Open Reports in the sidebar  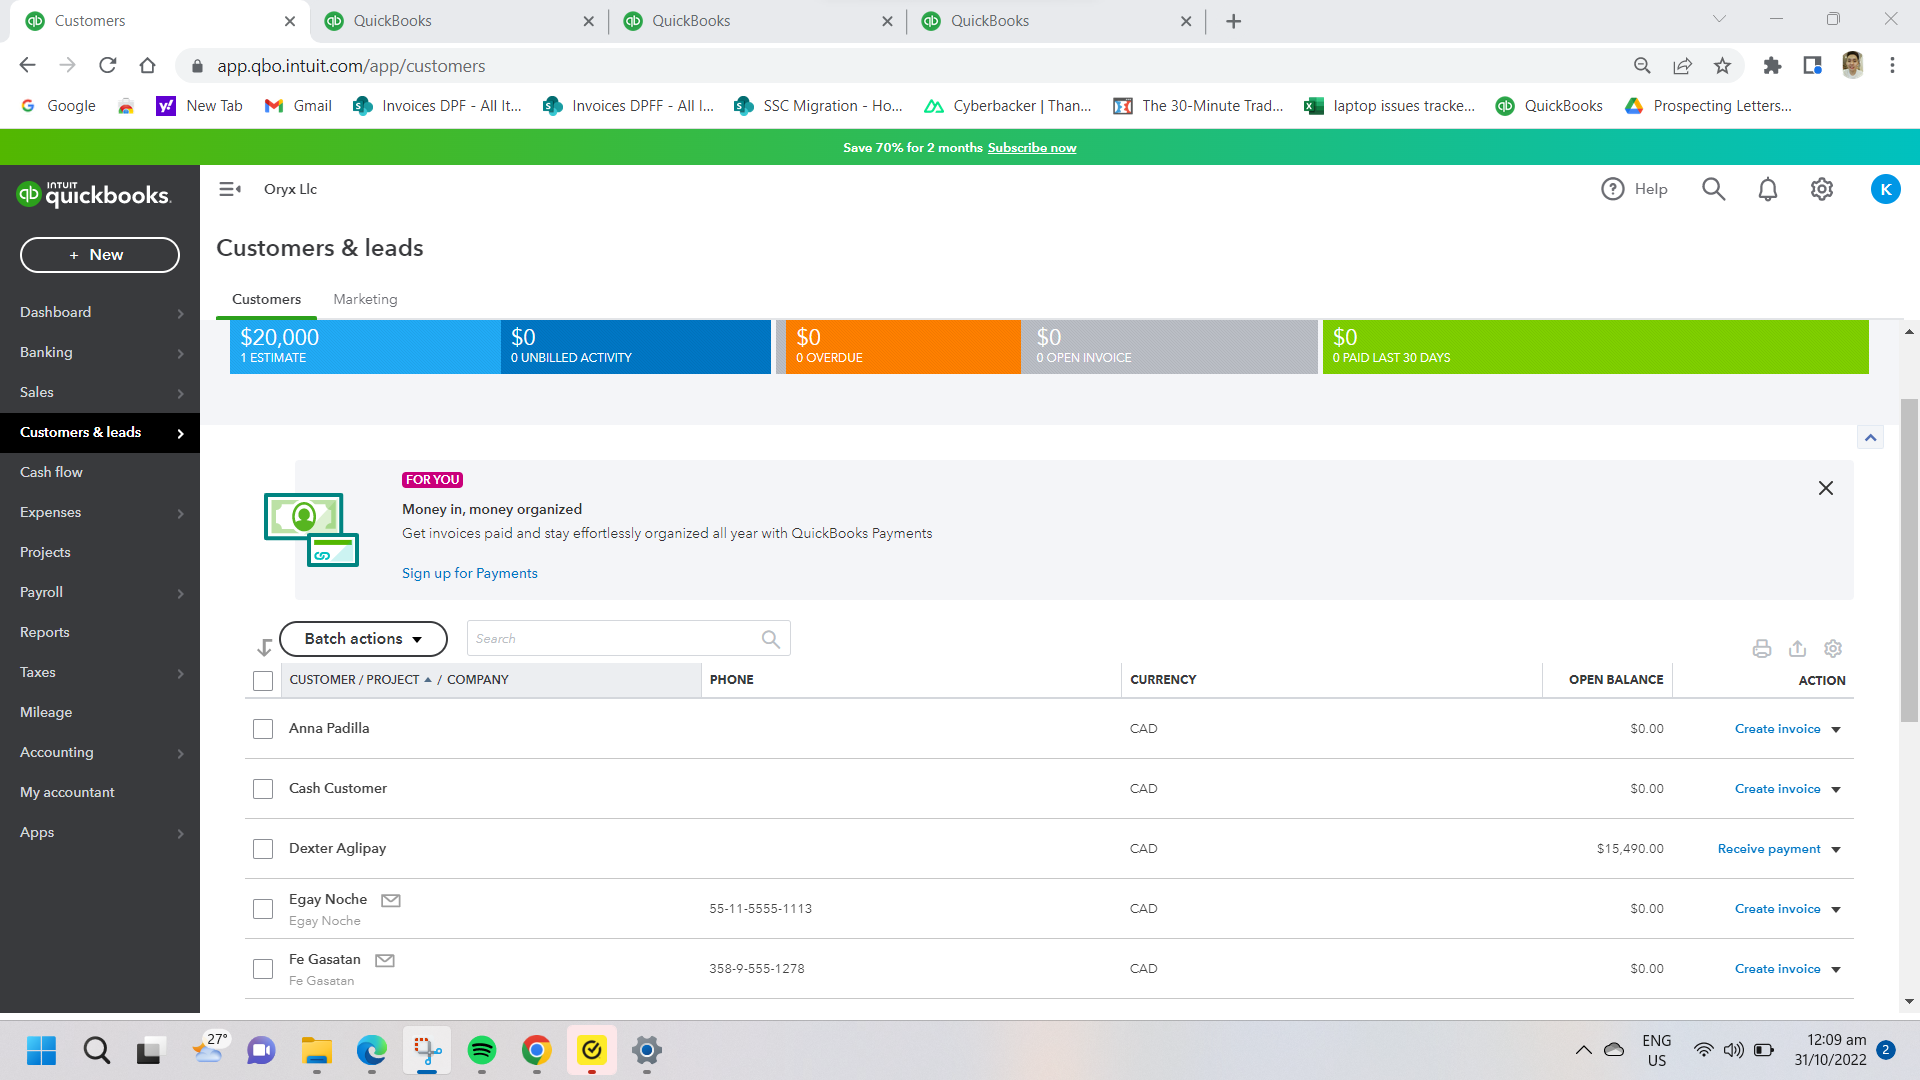tap(45, 632)
